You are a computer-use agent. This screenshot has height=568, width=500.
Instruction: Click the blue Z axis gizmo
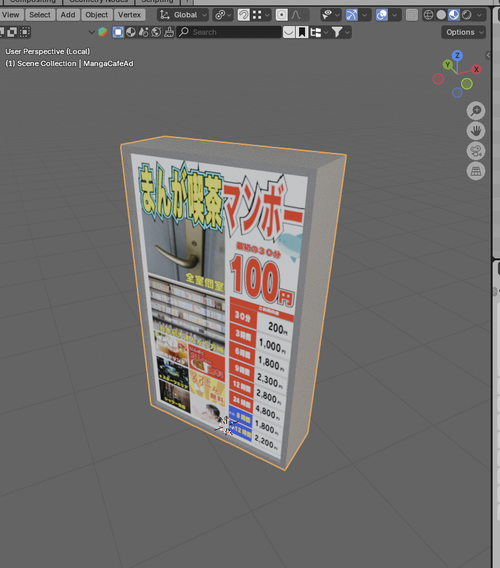(x=457, y=55)
